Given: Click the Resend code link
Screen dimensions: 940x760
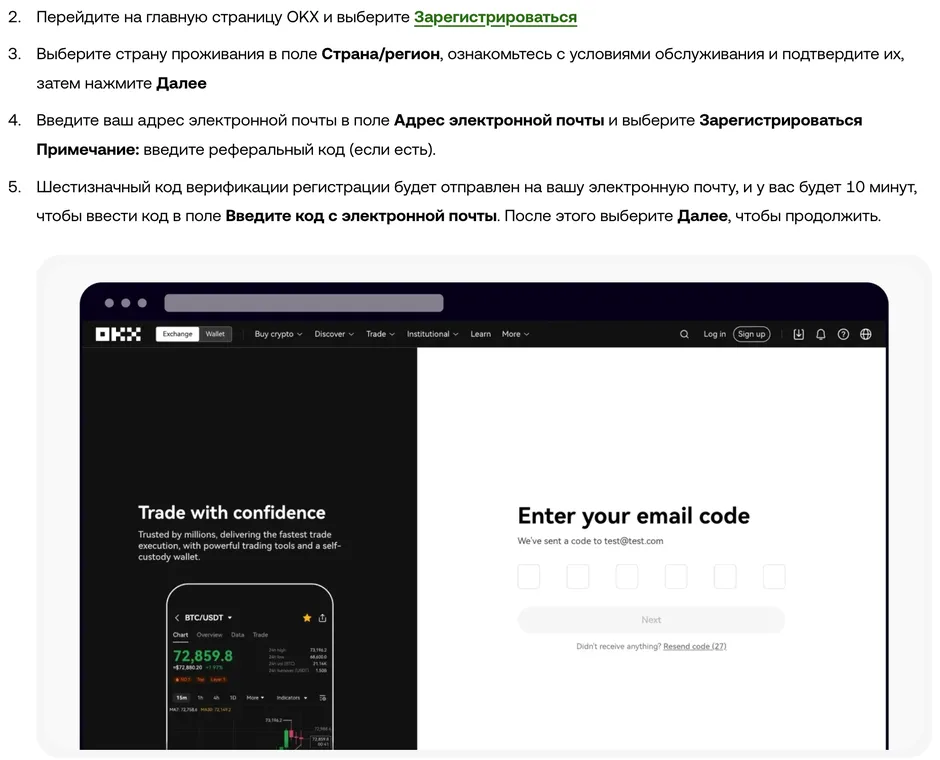Looking at the screenshot, I should coord(695,646).
